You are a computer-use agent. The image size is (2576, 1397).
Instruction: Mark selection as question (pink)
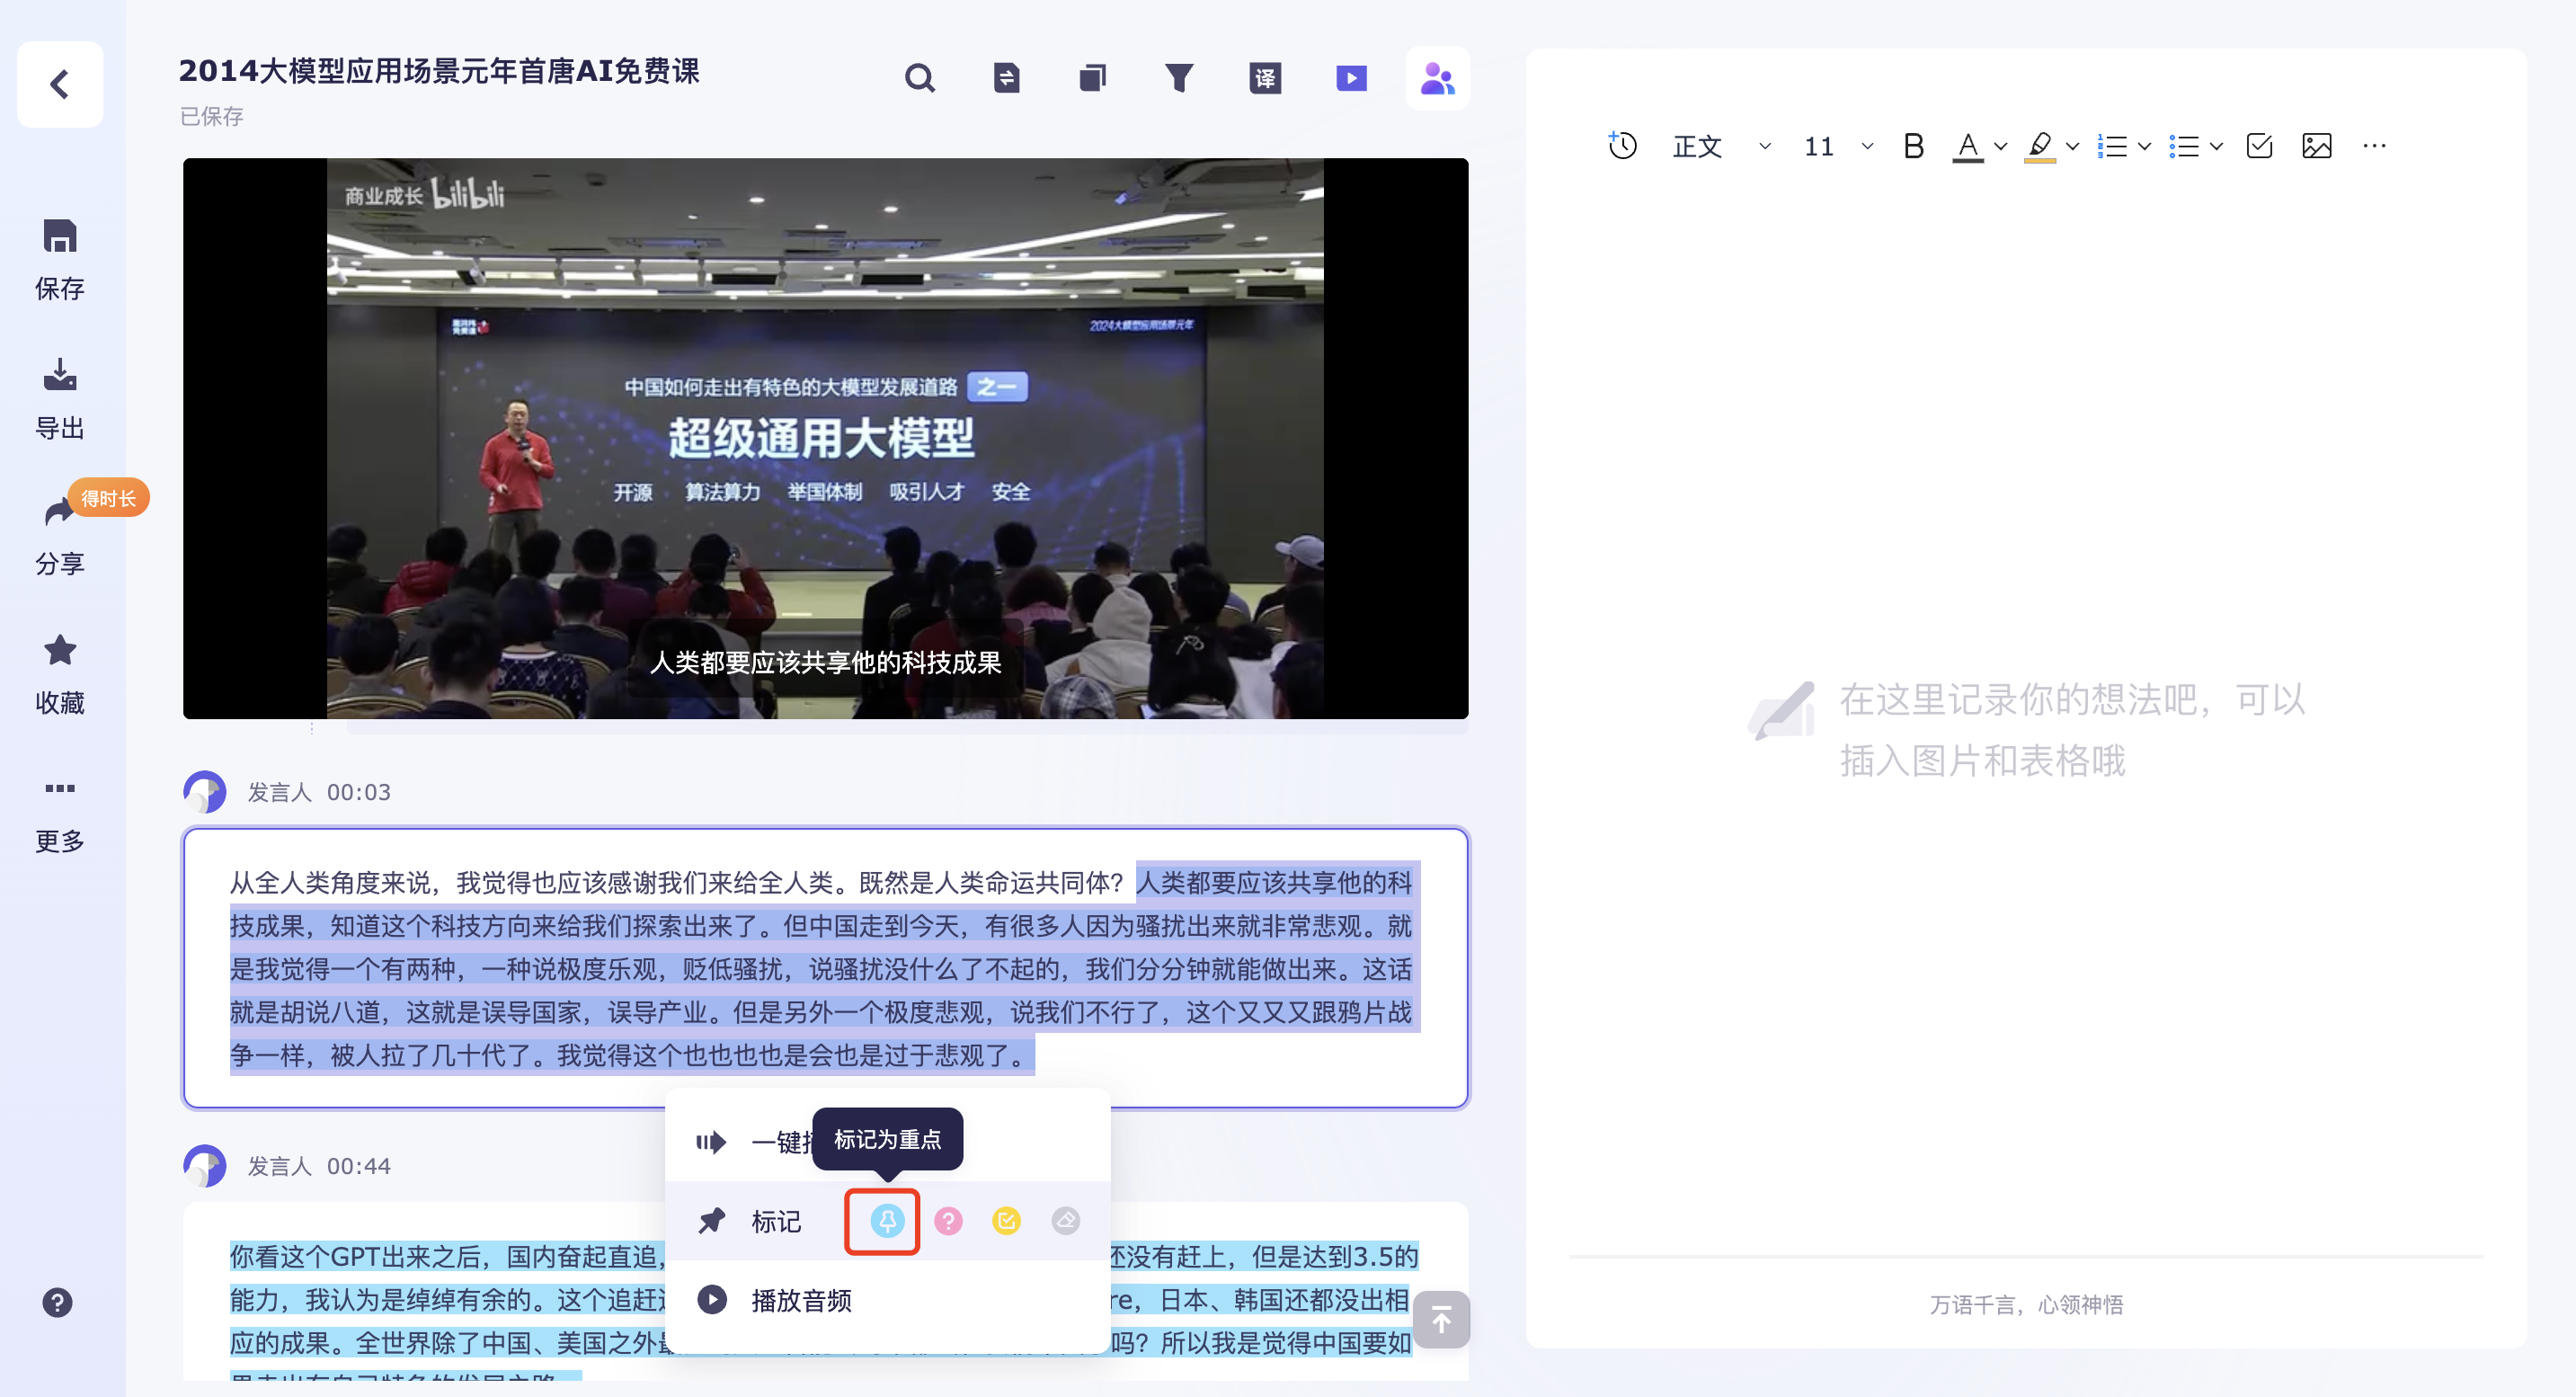948,1221
